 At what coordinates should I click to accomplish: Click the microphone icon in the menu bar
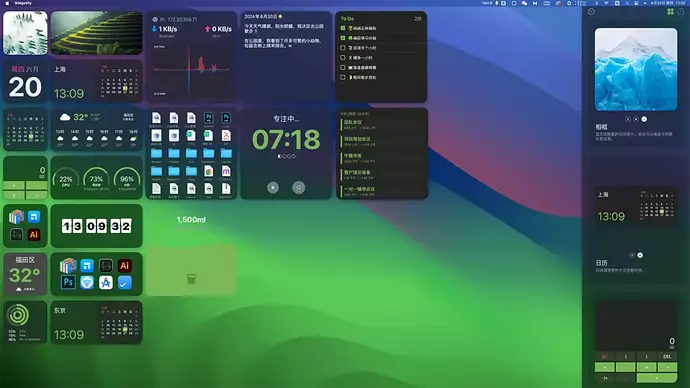[x=497, y=3]
